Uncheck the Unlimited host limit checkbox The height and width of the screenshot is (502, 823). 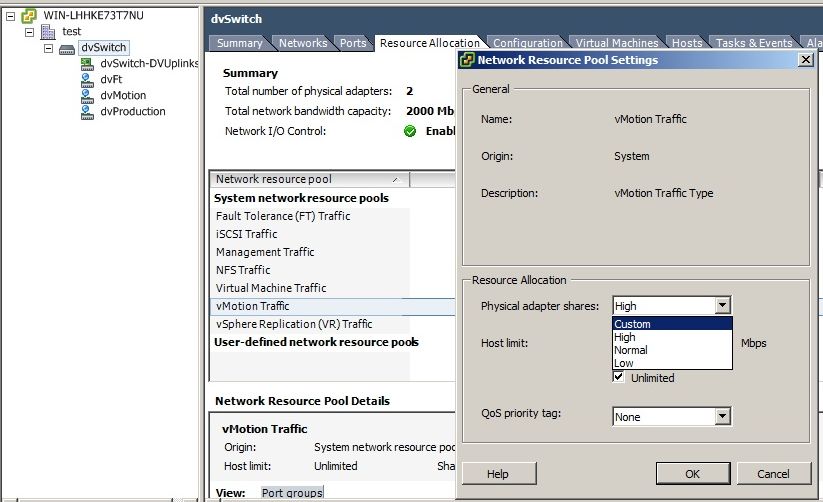coord(618,377)
